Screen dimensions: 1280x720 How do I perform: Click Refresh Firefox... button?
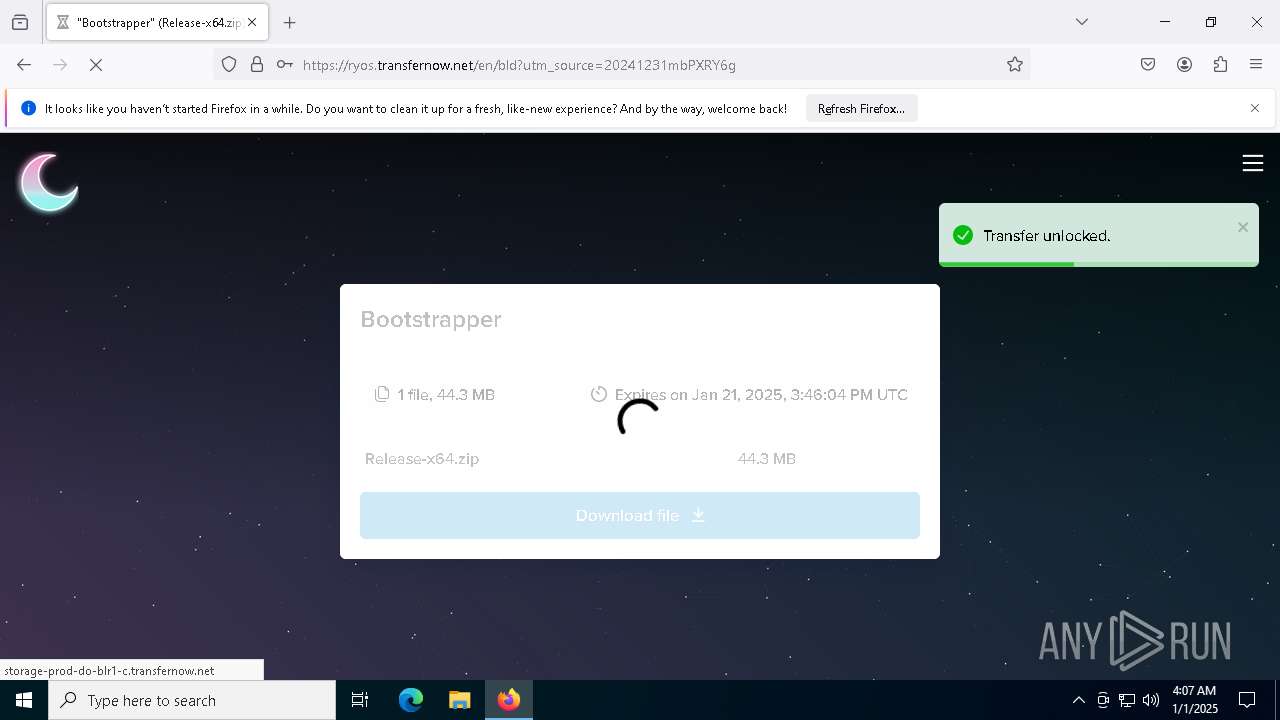tap(861, 109)
